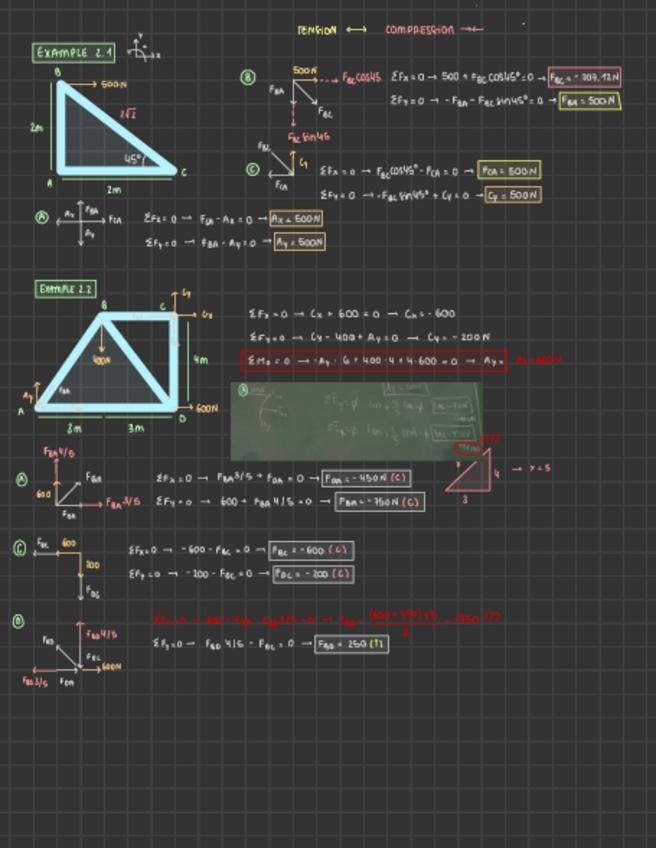
Task: Click yellow boxed result FBA = 500N
Action: tap(589, 101)
